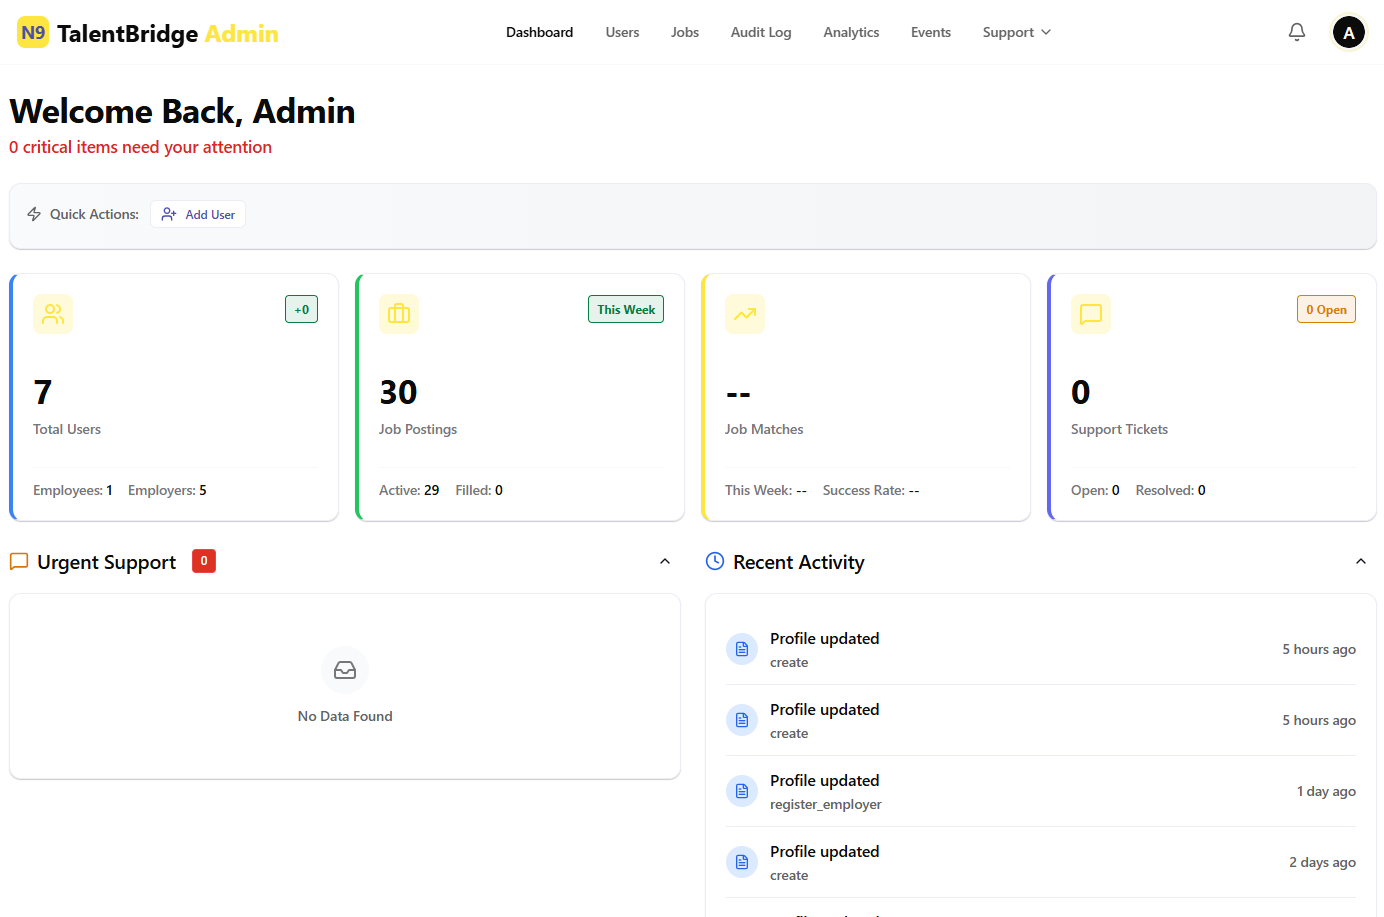Screen dimensions: 1384x917
Task: Open the admin avatar profile menu
Action: pyautogui.click(x=1348, y=32)
